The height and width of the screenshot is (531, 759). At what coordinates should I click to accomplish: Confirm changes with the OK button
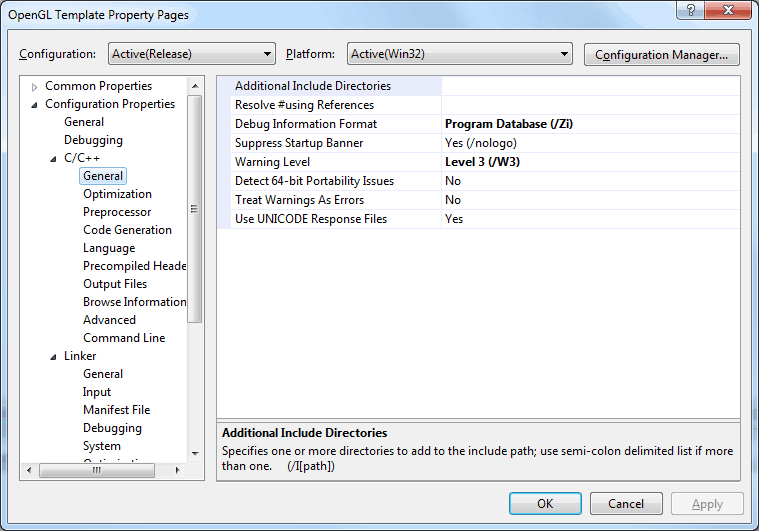[x=545, y=504]
